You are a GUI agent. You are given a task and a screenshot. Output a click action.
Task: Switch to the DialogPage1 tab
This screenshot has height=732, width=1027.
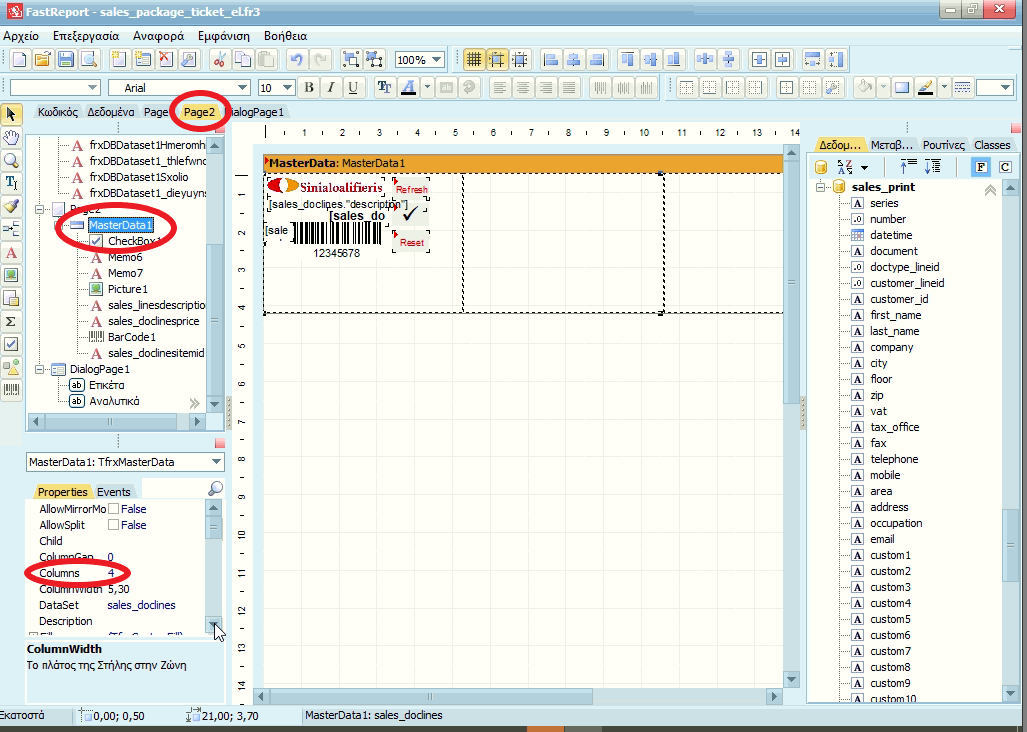[x=257, y=112]
